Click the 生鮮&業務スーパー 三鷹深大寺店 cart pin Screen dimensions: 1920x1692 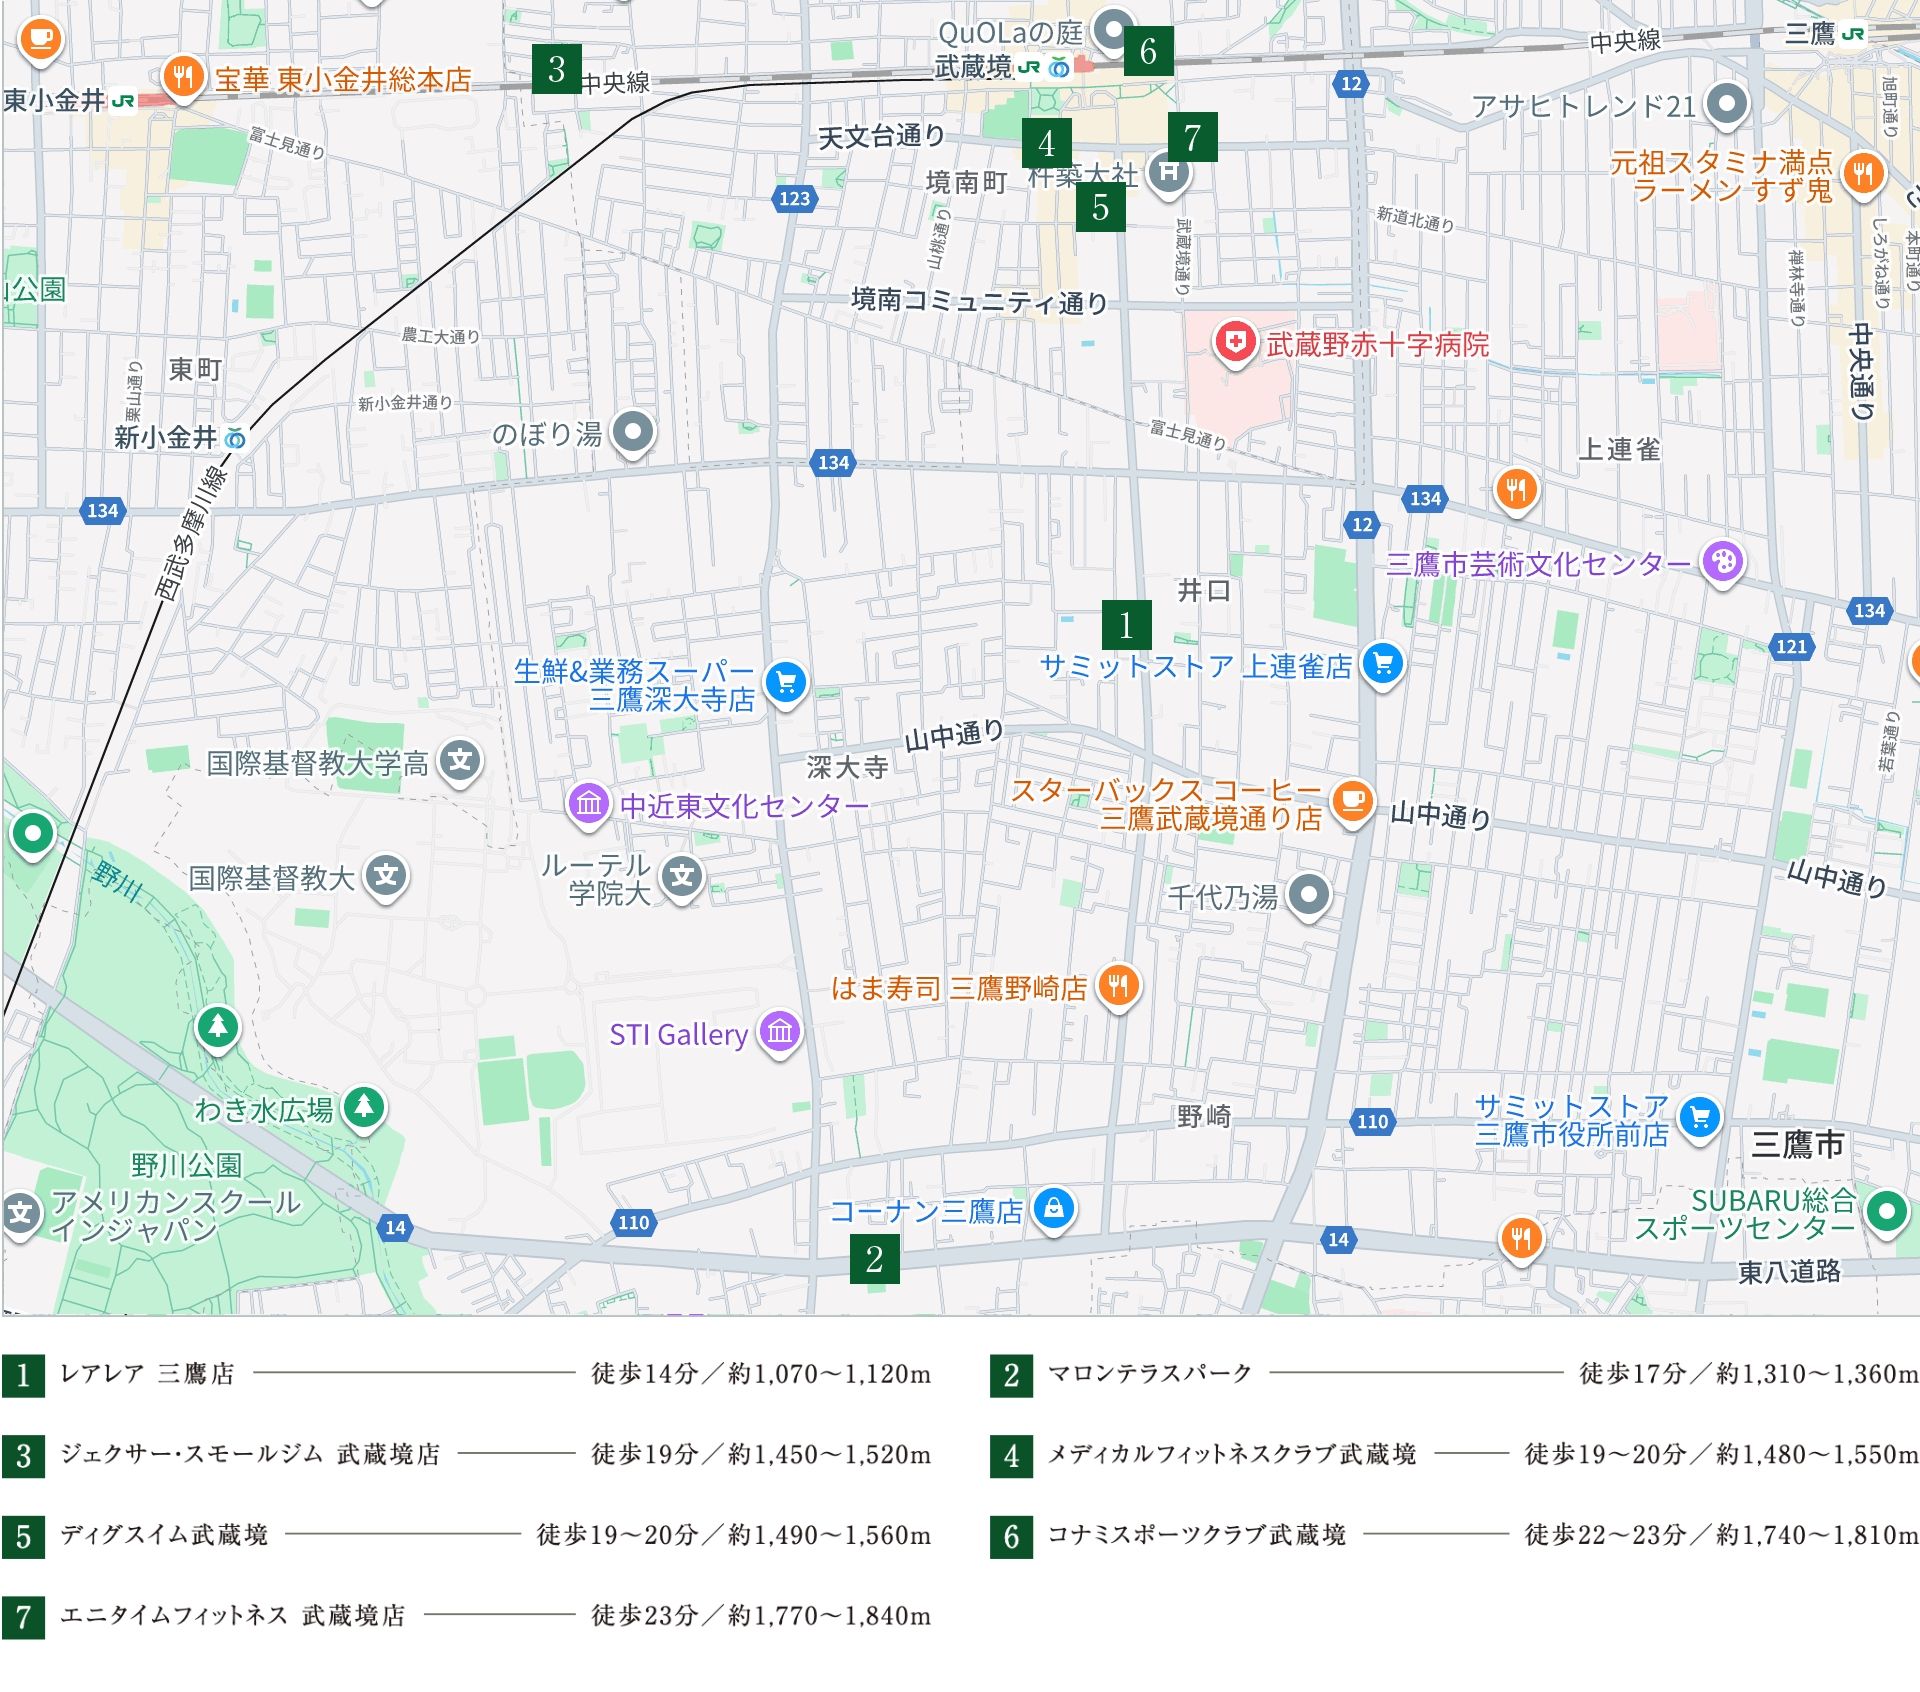[x=786, y=682]
